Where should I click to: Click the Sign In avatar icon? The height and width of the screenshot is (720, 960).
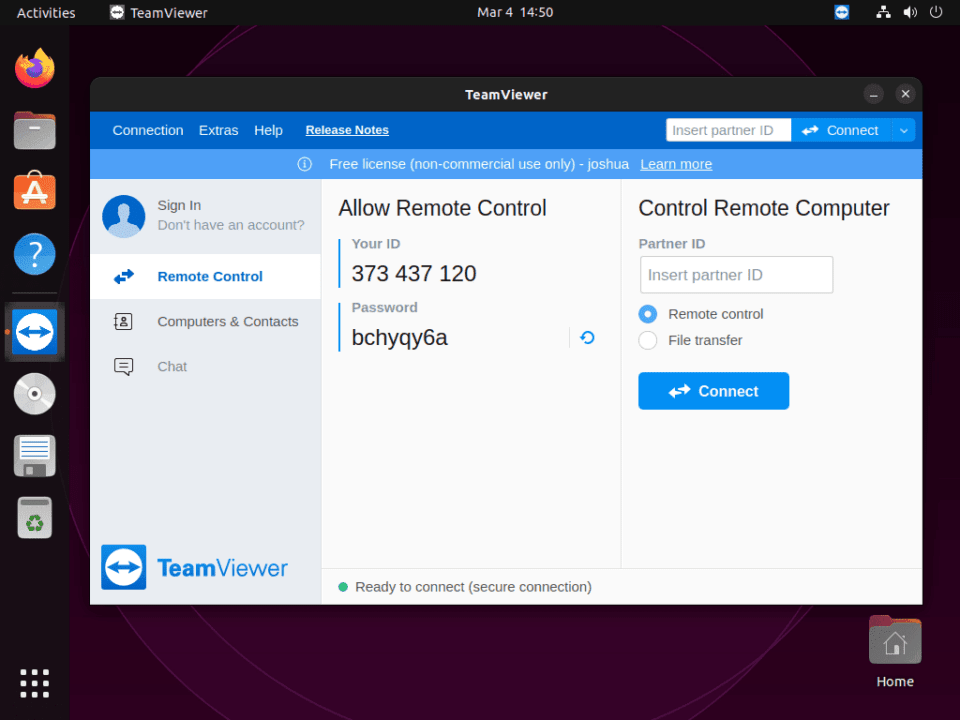coord(123,216)
